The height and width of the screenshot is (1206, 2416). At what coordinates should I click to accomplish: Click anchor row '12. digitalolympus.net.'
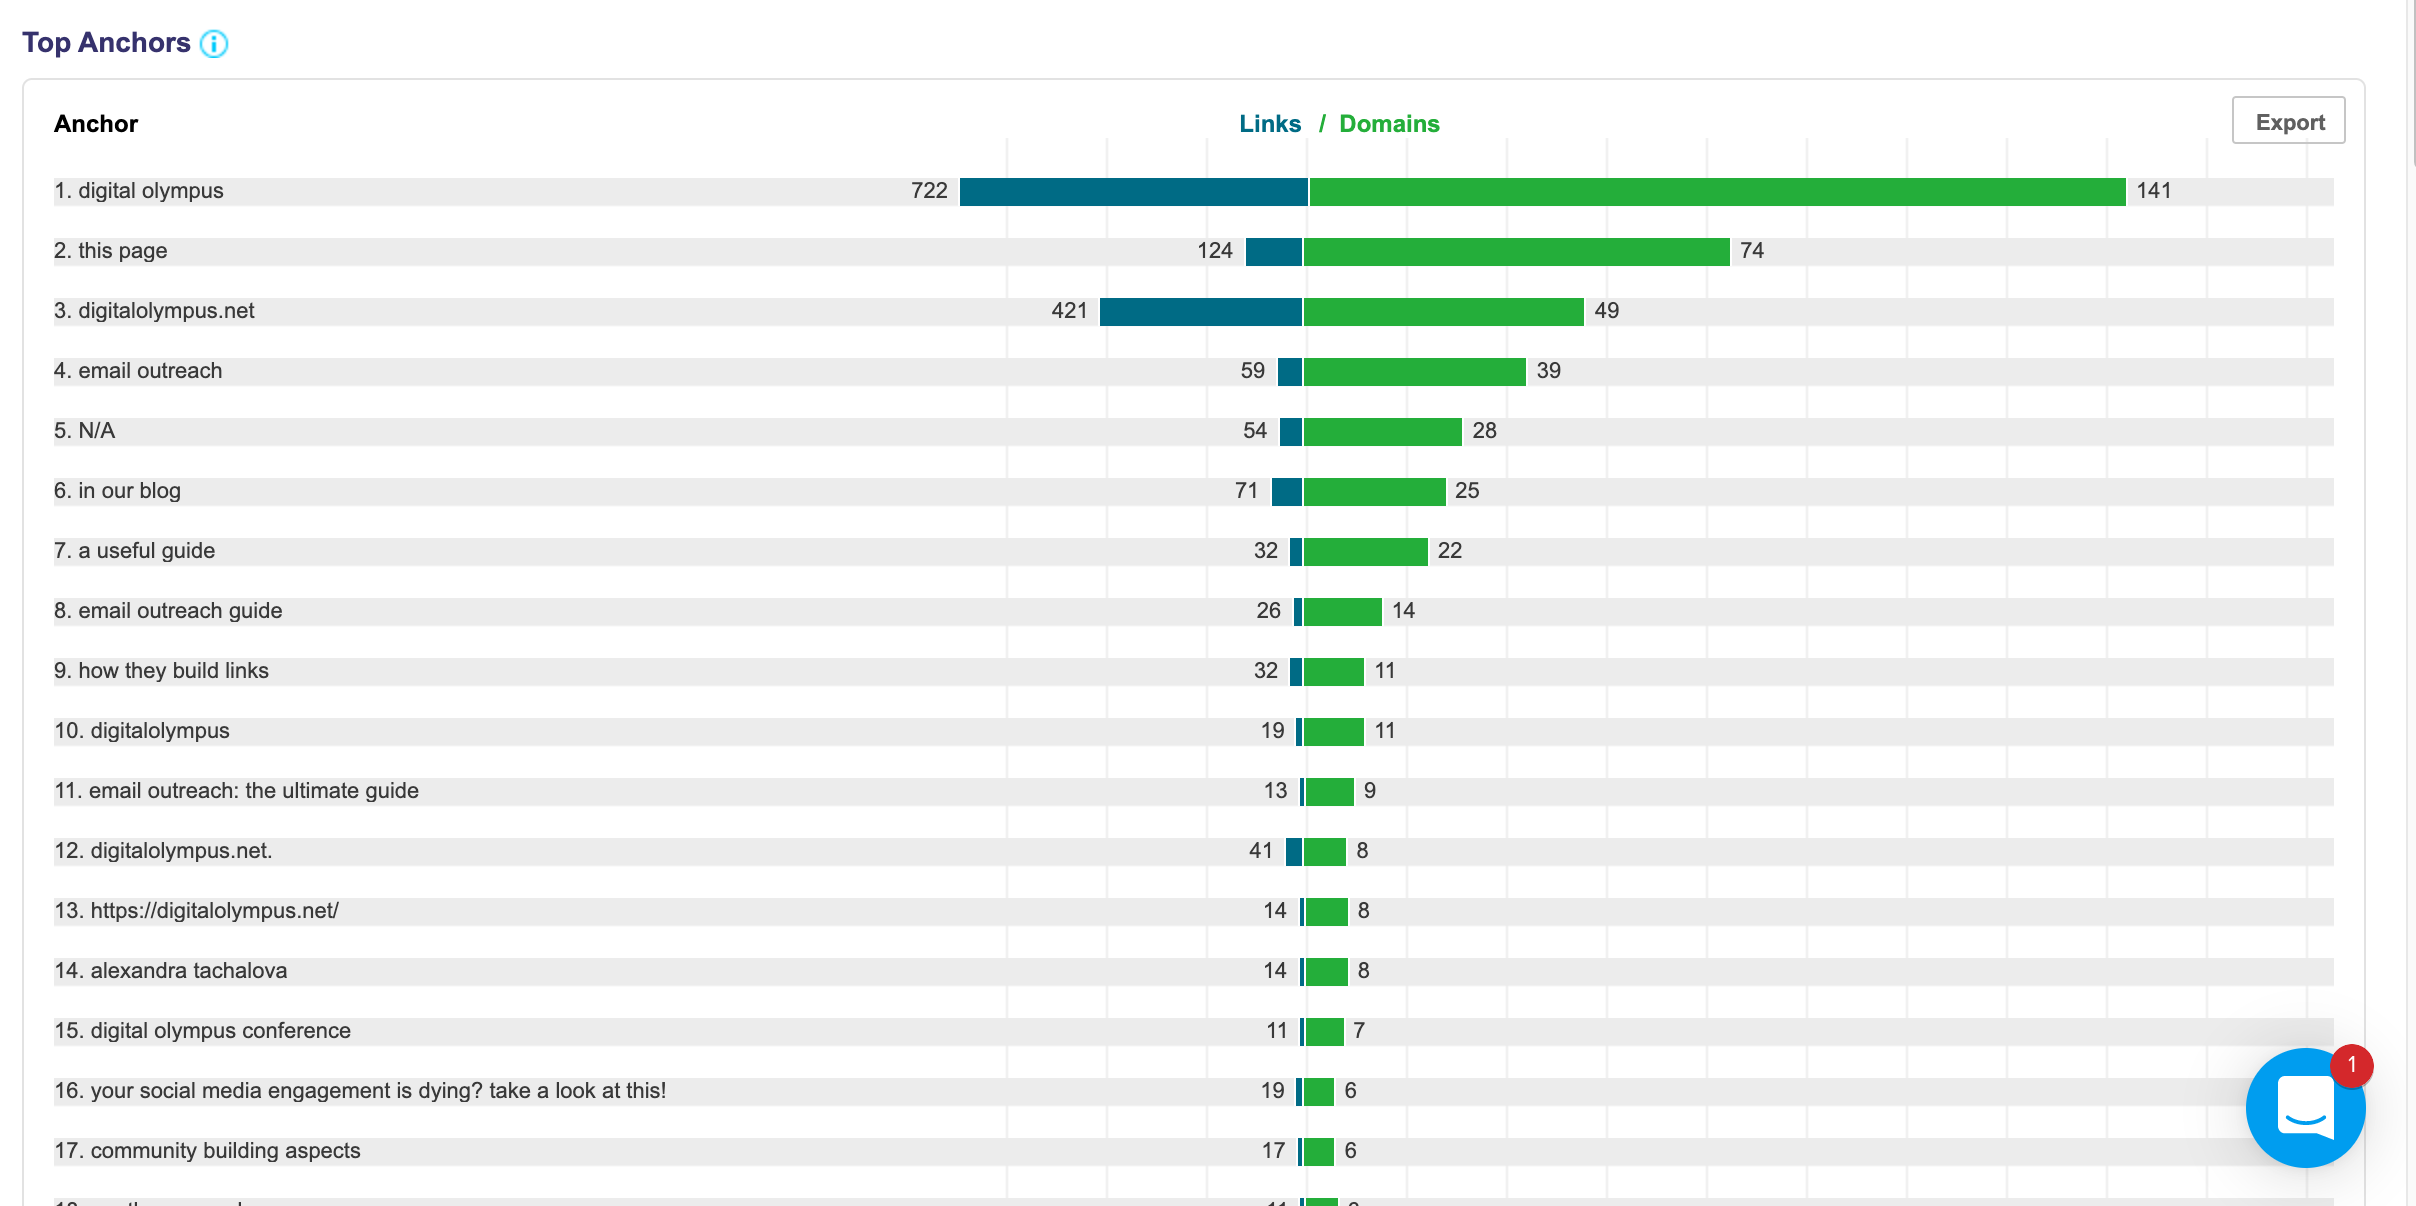(1194, 851)
